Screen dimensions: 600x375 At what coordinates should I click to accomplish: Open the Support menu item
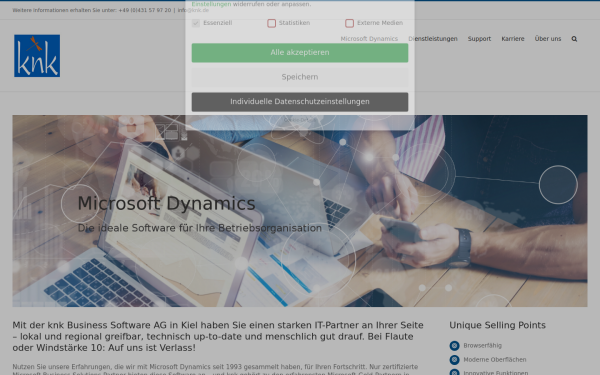pyautogui.click(x=479, y=39)
